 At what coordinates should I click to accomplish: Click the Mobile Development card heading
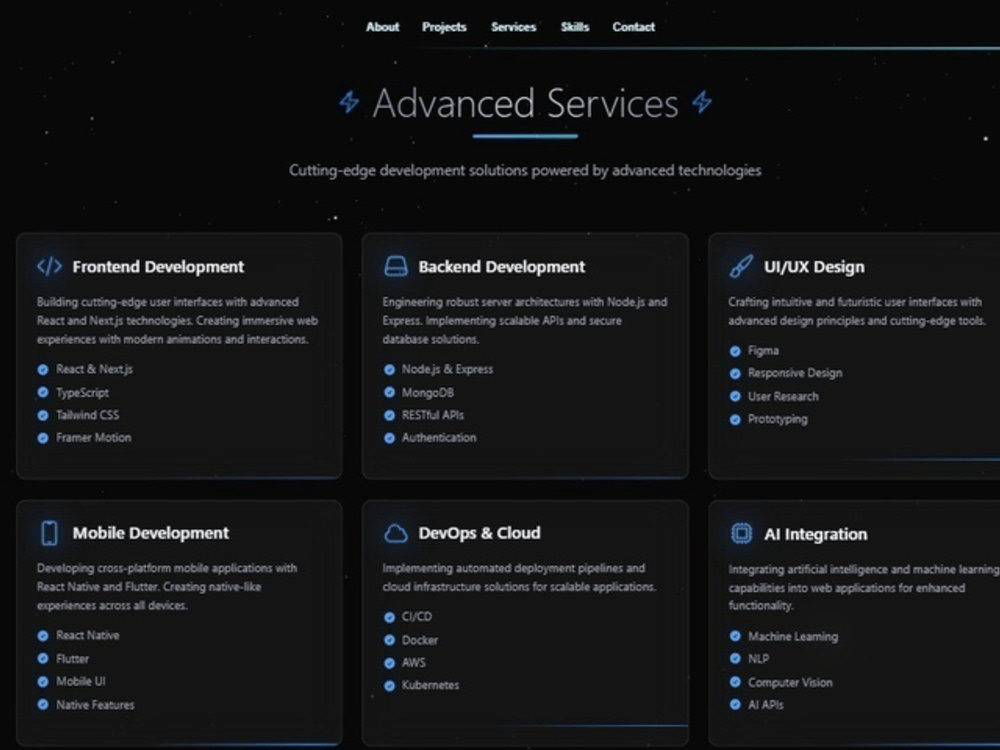[x=151, y=533]
